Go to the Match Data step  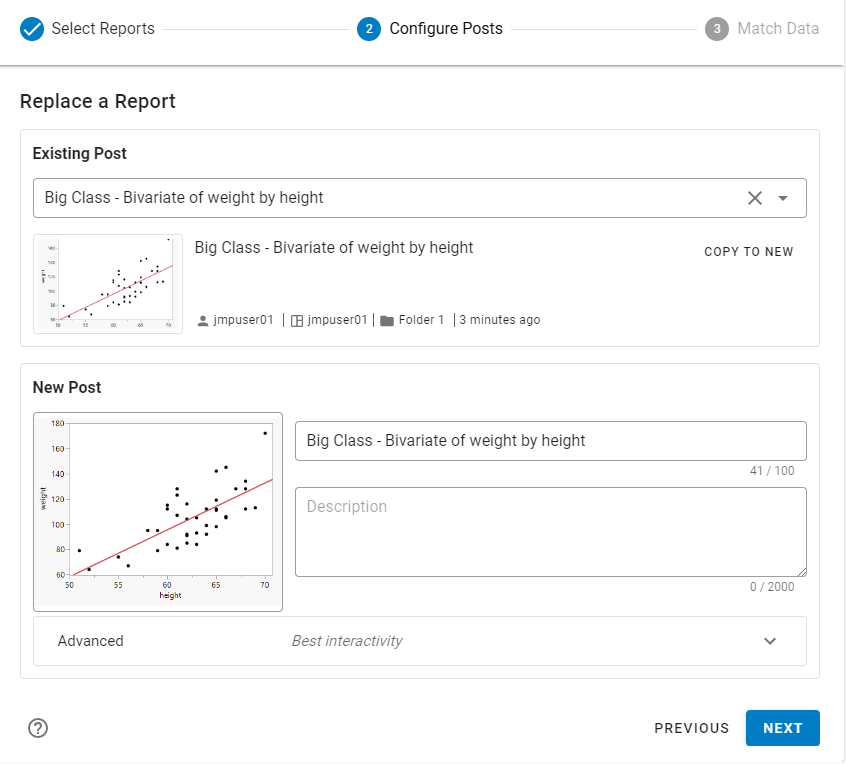point(778,28)
